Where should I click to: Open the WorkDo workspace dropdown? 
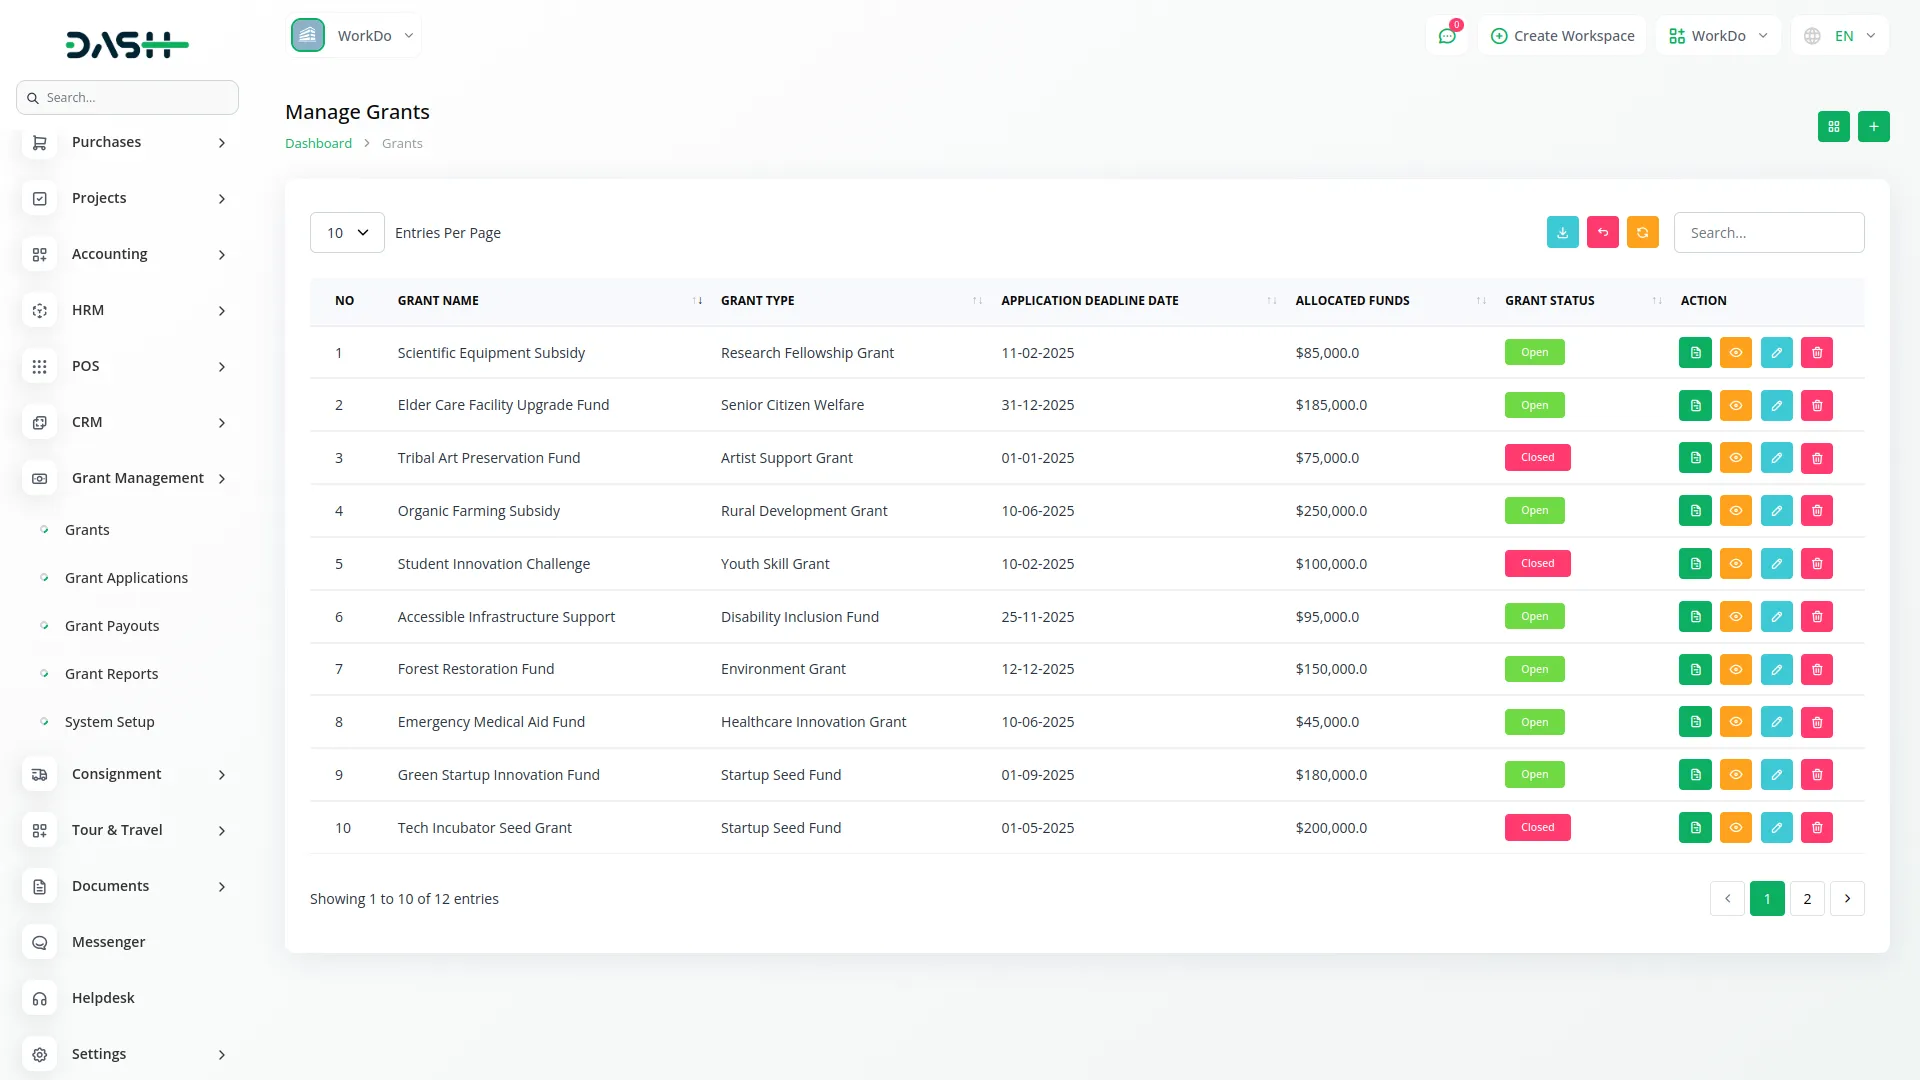354,35
